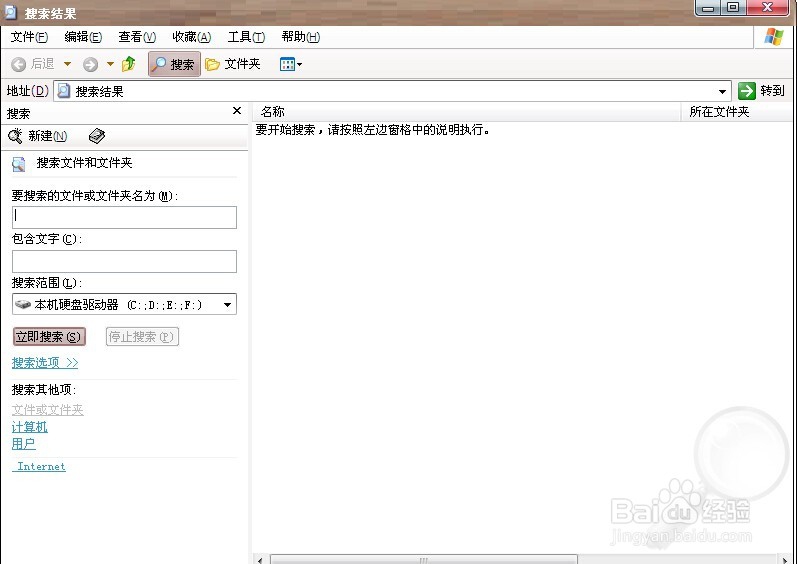Click the 停止搜索(P) button
Screen dimensions: 797x564
[x=142, y=336]
